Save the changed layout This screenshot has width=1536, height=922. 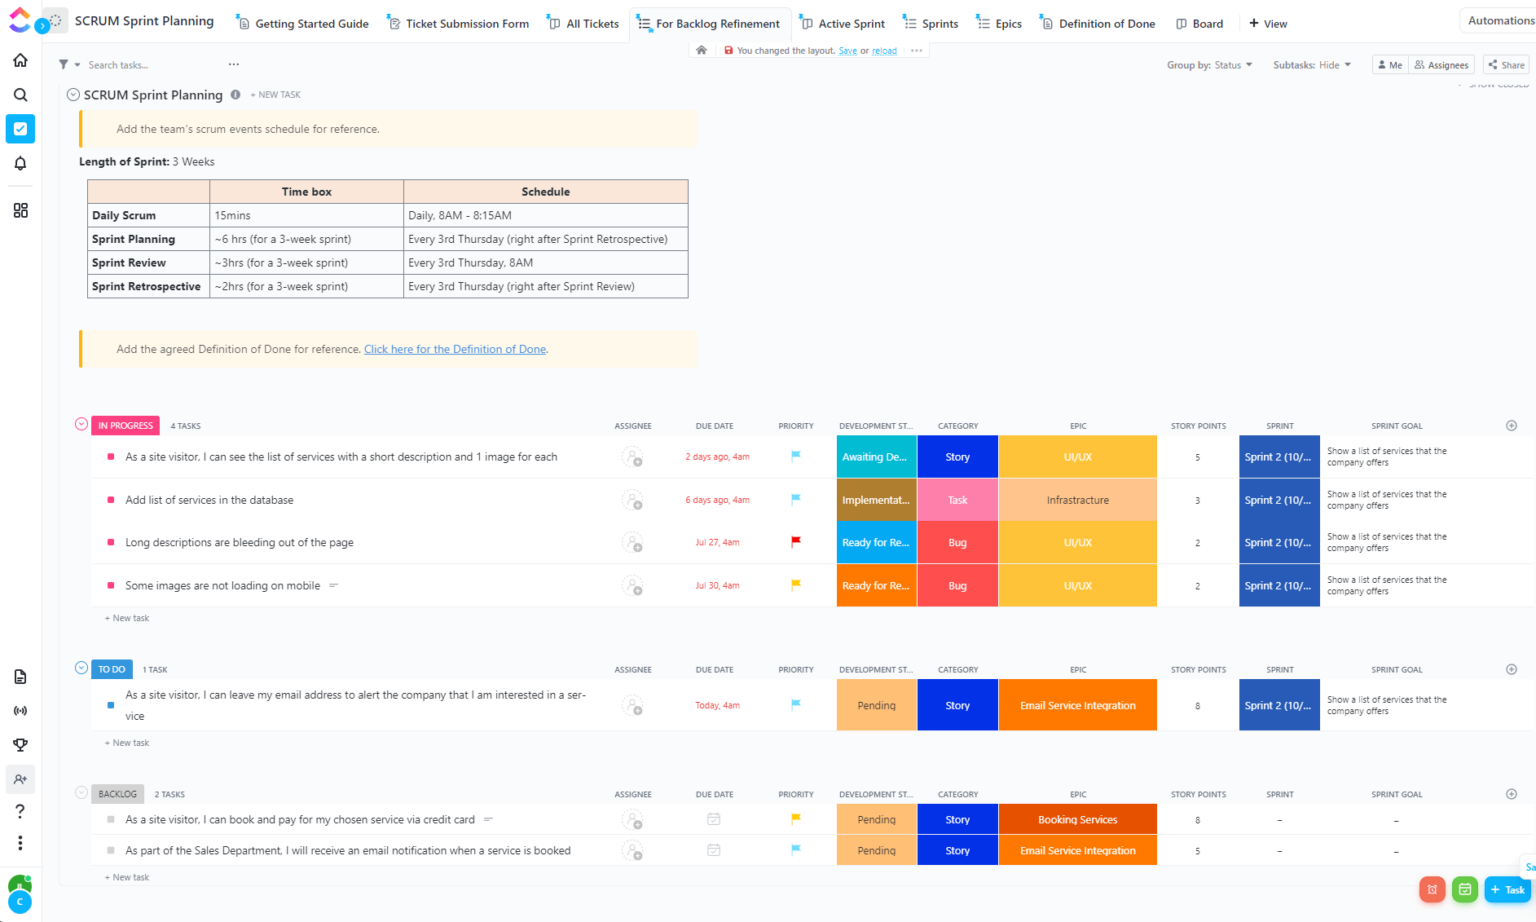(847, 50)
